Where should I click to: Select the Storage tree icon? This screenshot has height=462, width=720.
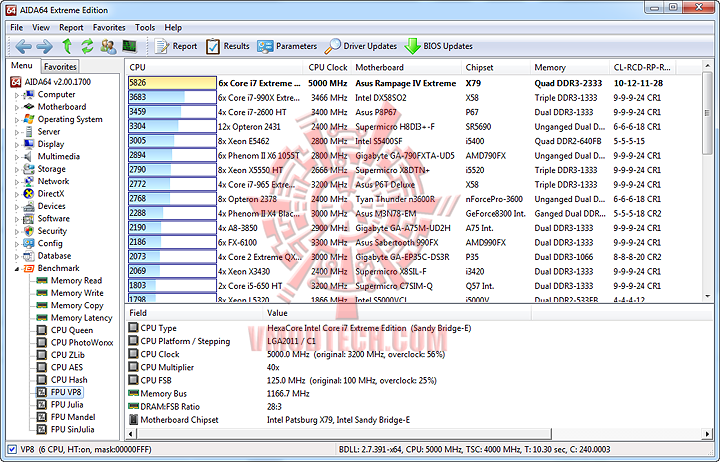coord(29,169)
